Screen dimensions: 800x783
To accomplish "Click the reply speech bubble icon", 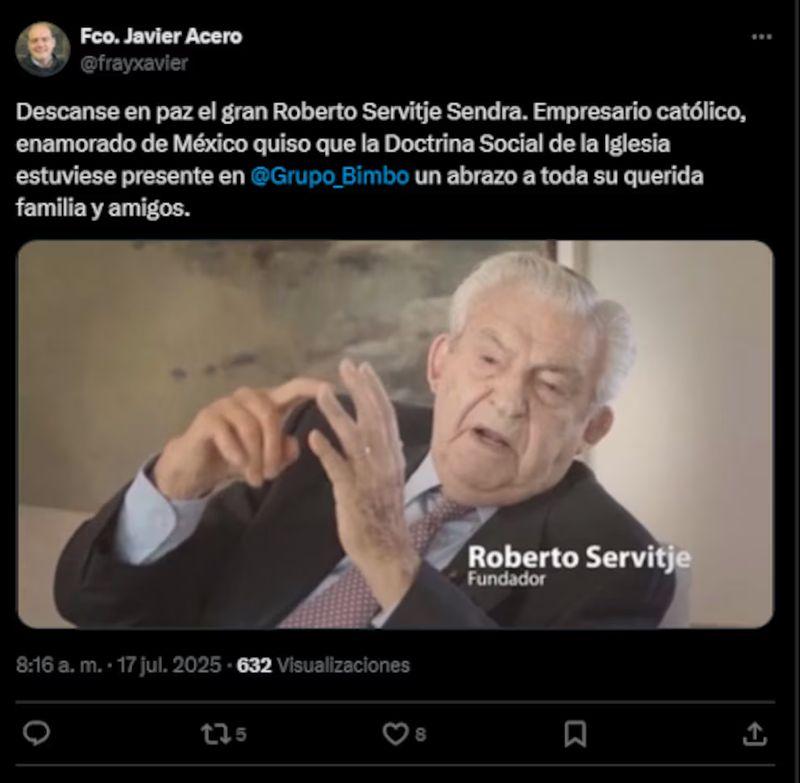I will pyautogui.click(x=36, y=734).
